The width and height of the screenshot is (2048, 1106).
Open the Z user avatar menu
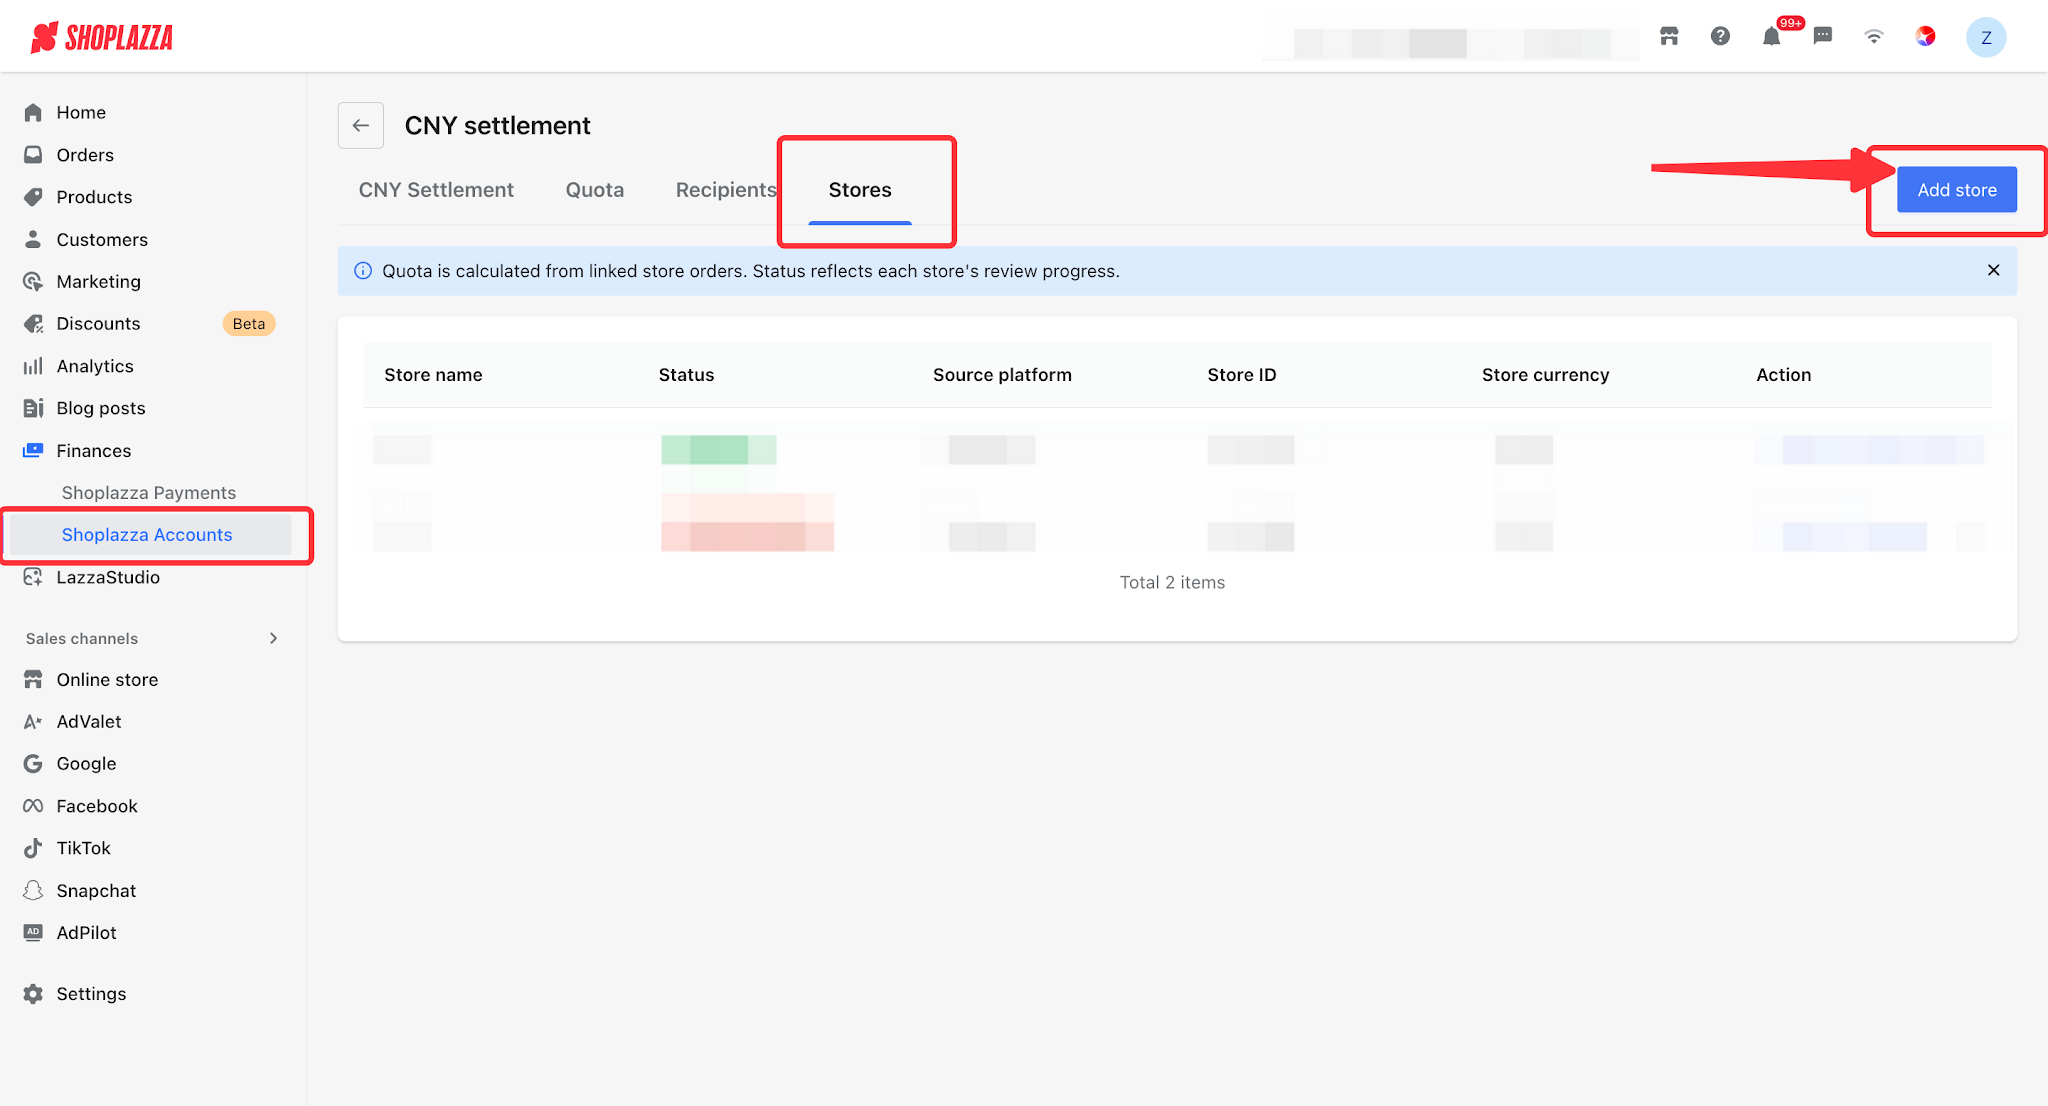click(x=1986, y=37)
